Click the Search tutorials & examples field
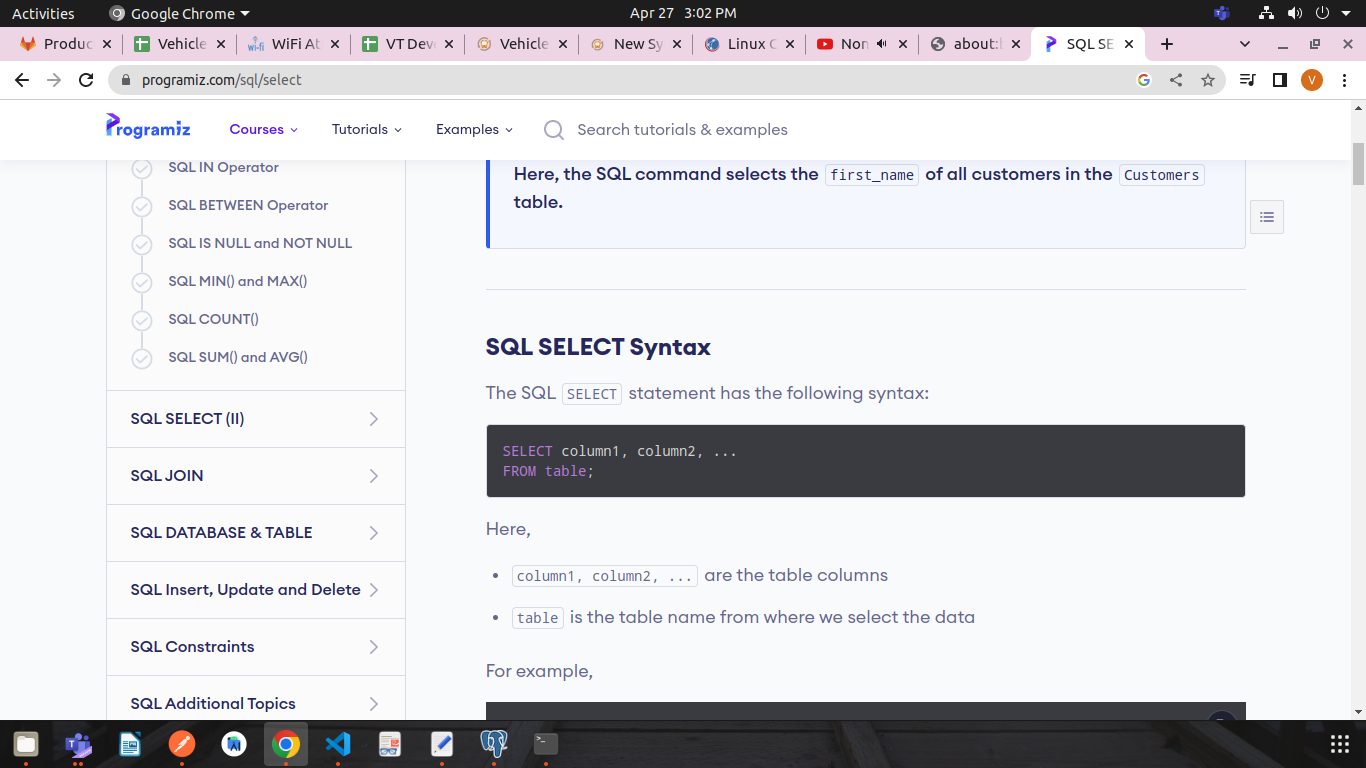This screenshot has height=768, width=1366. click(682, 130)
